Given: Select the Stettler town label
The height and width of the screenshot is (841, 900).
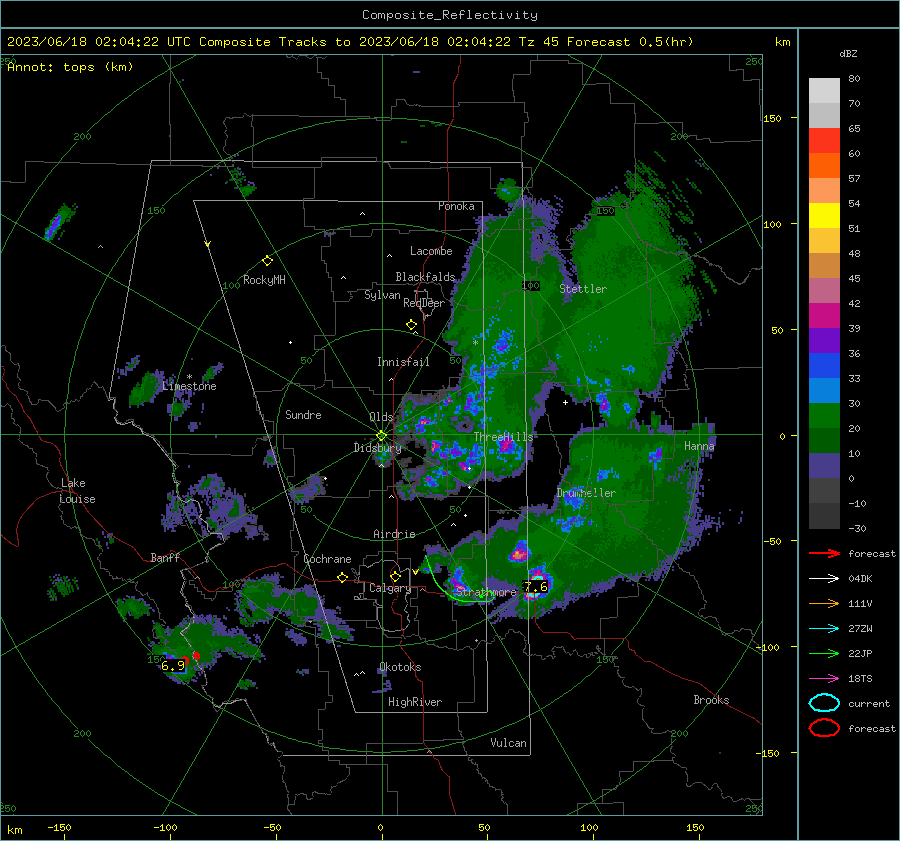Looking at the screenshot, I should point(583,289).
